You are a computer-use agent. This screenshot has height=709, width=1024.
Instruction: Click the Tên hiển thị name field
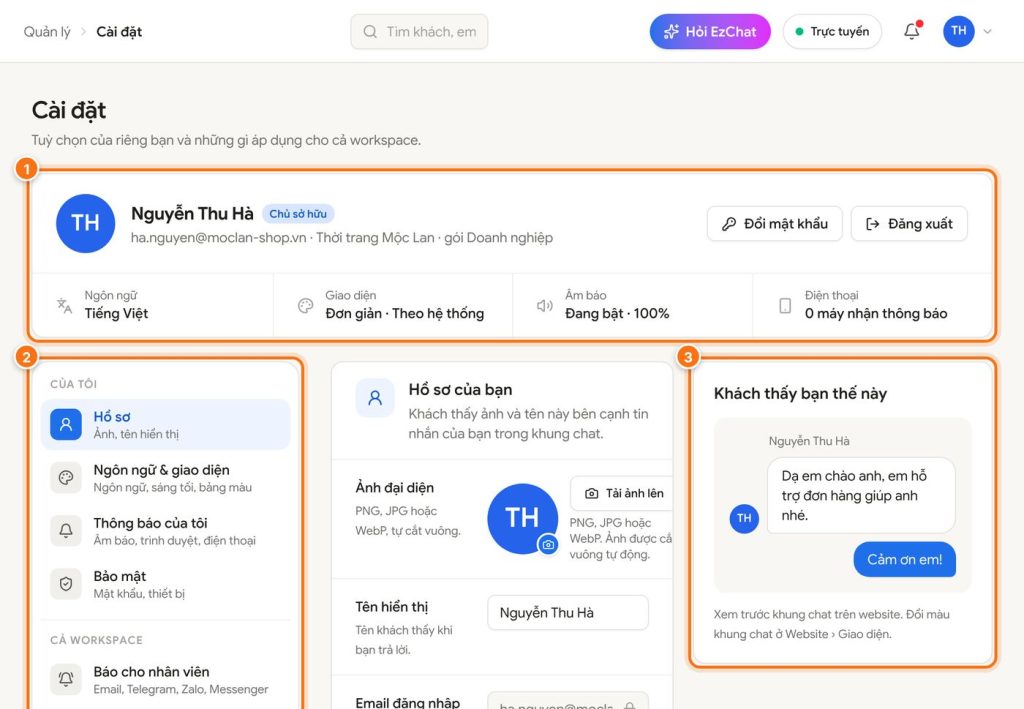[568, 612]
